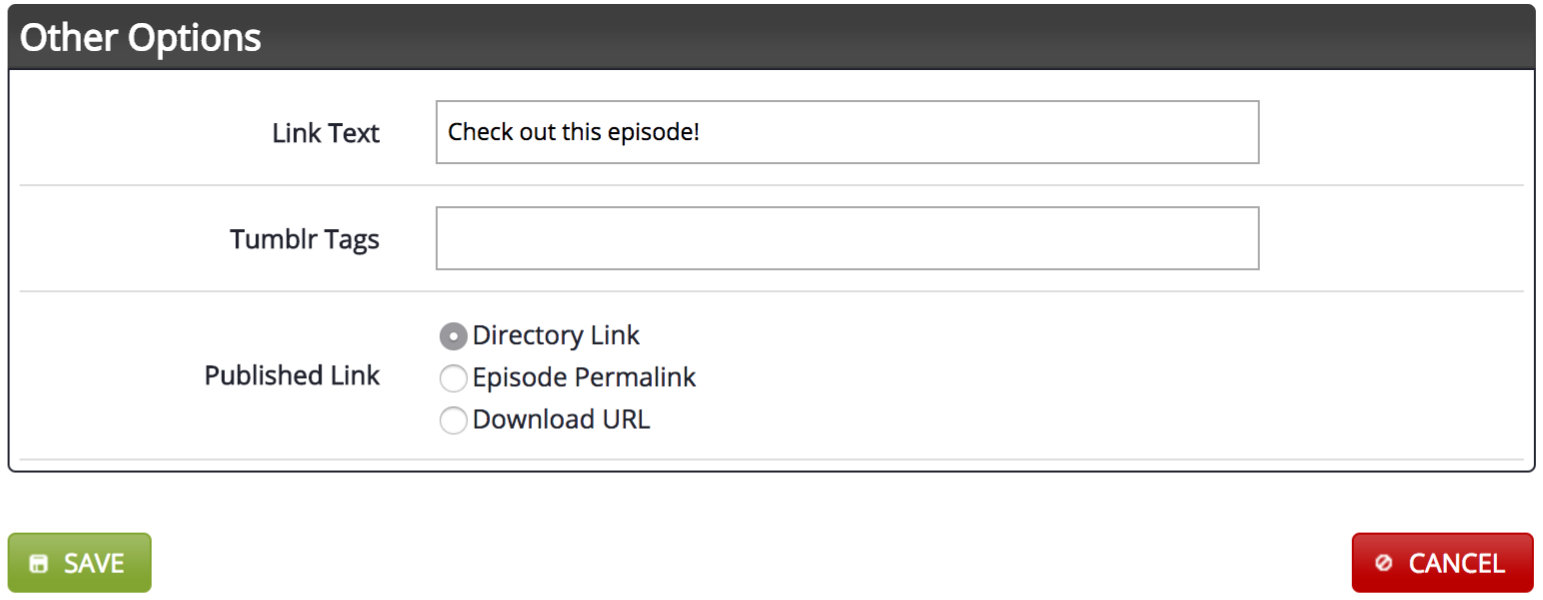Place cursor after "episode!" in Link Text
1543x600 pixels.
pyautogui.click(x=702, y=132)
